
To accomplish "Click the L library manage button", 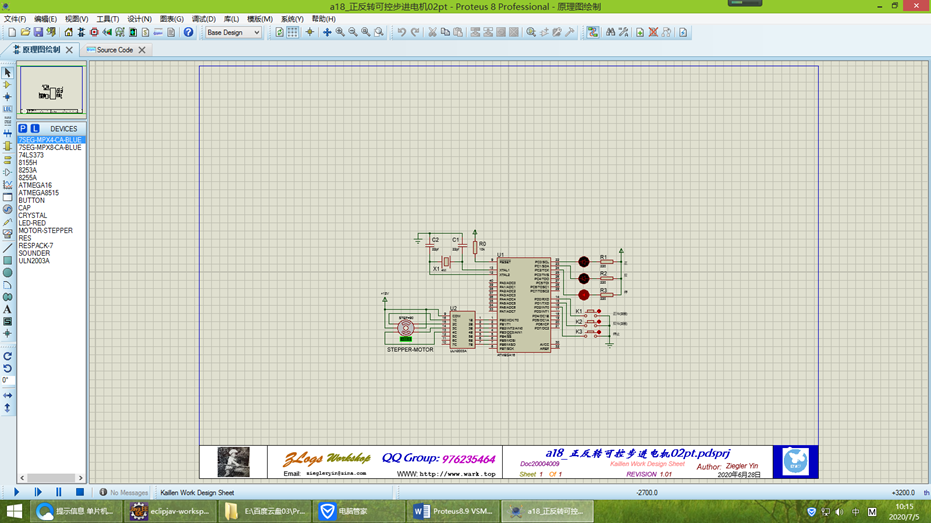I will point(35,128).
